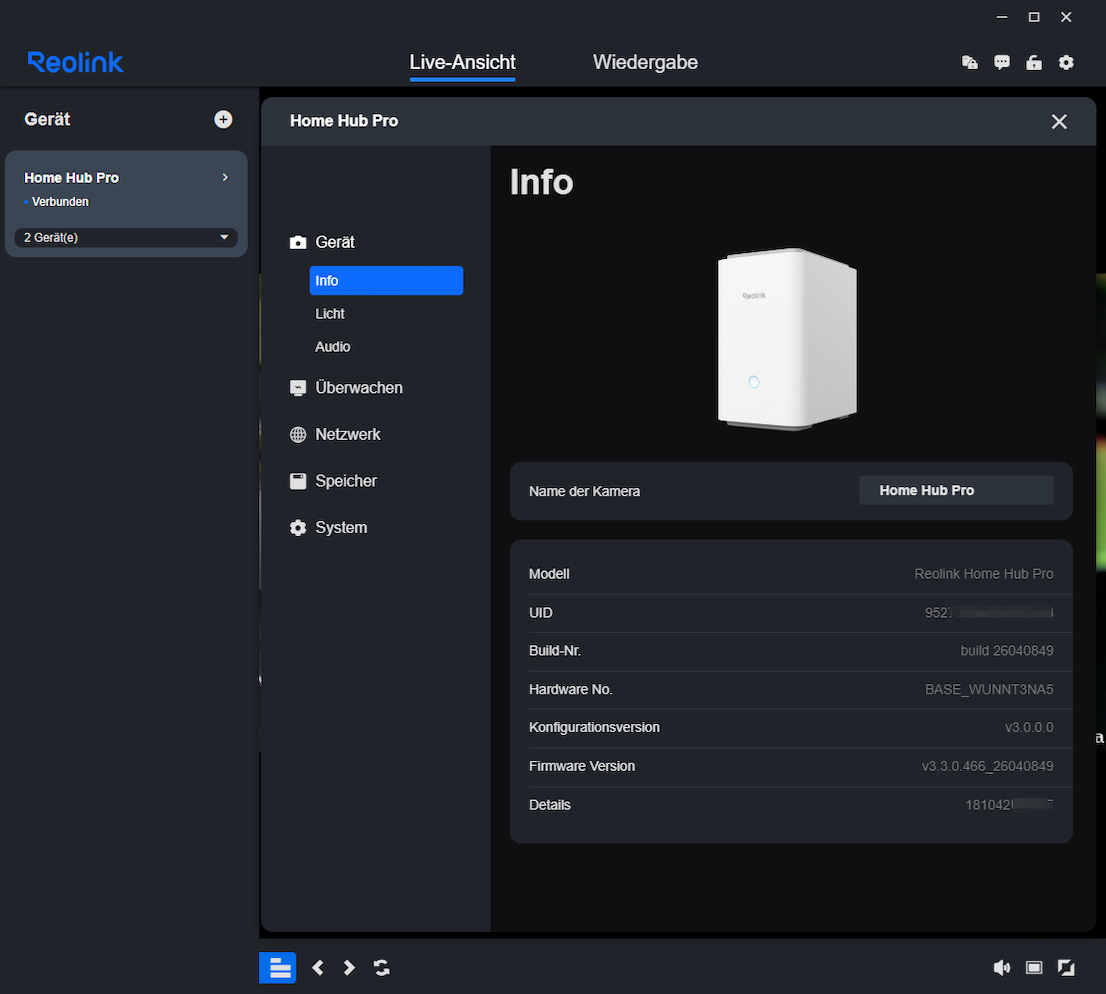Mute sound with the speaker icon
The height and width of the screenshot is (994, 1106).
point(1002,967)
